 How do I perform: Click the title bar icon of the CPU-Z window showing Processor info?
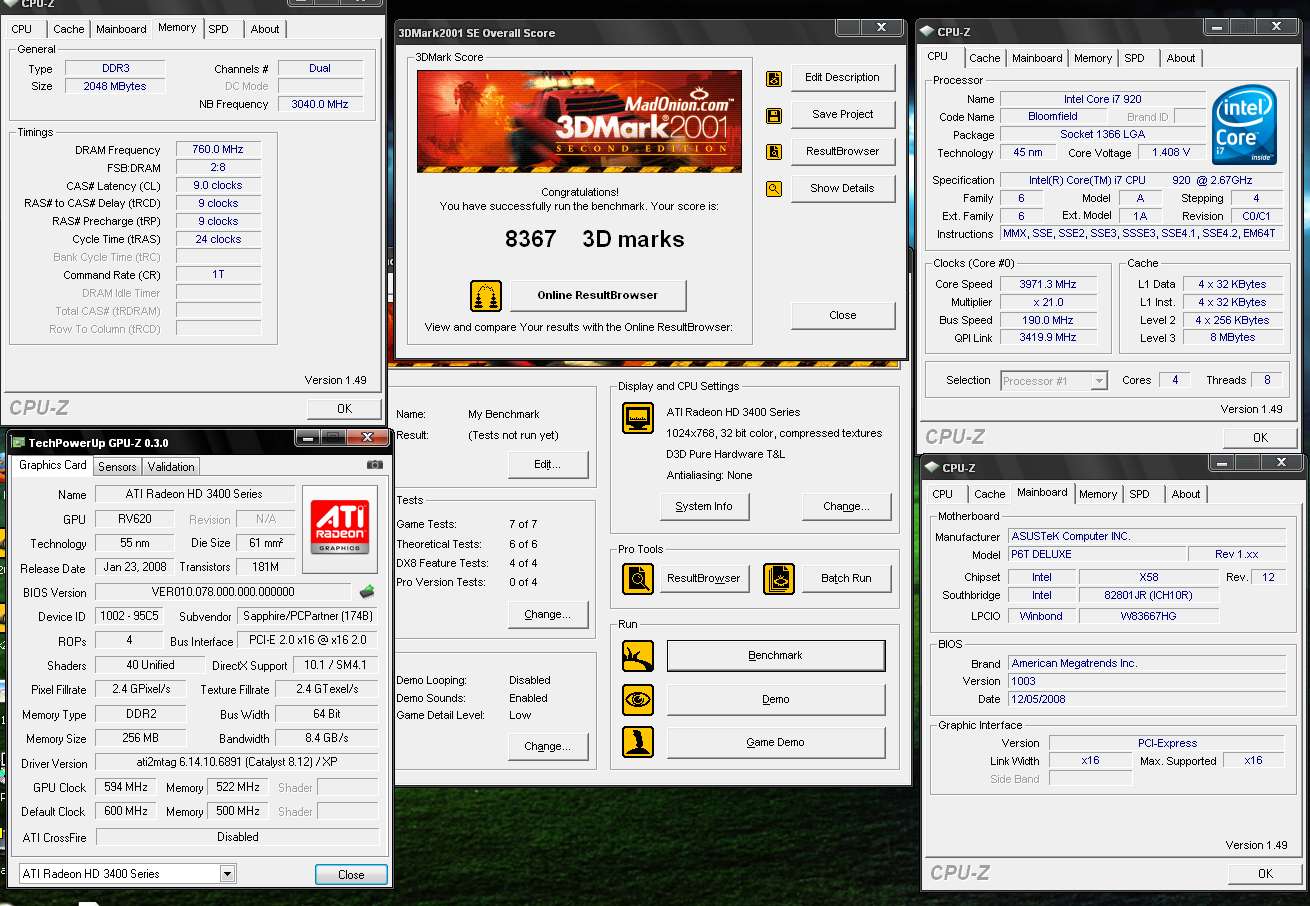(928, 32)
